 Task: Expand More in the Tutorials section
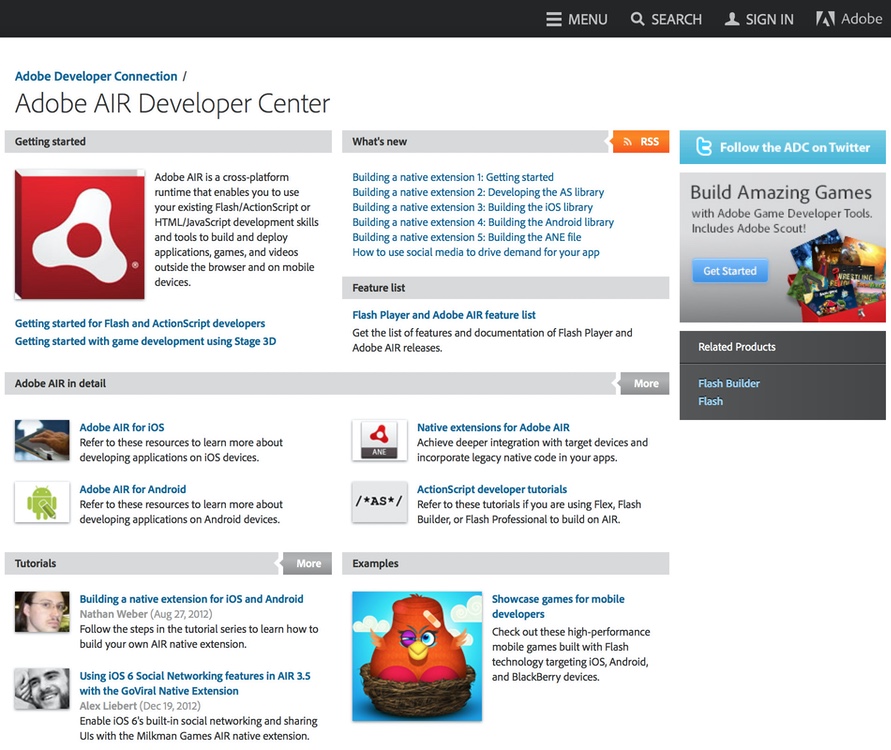307,563
